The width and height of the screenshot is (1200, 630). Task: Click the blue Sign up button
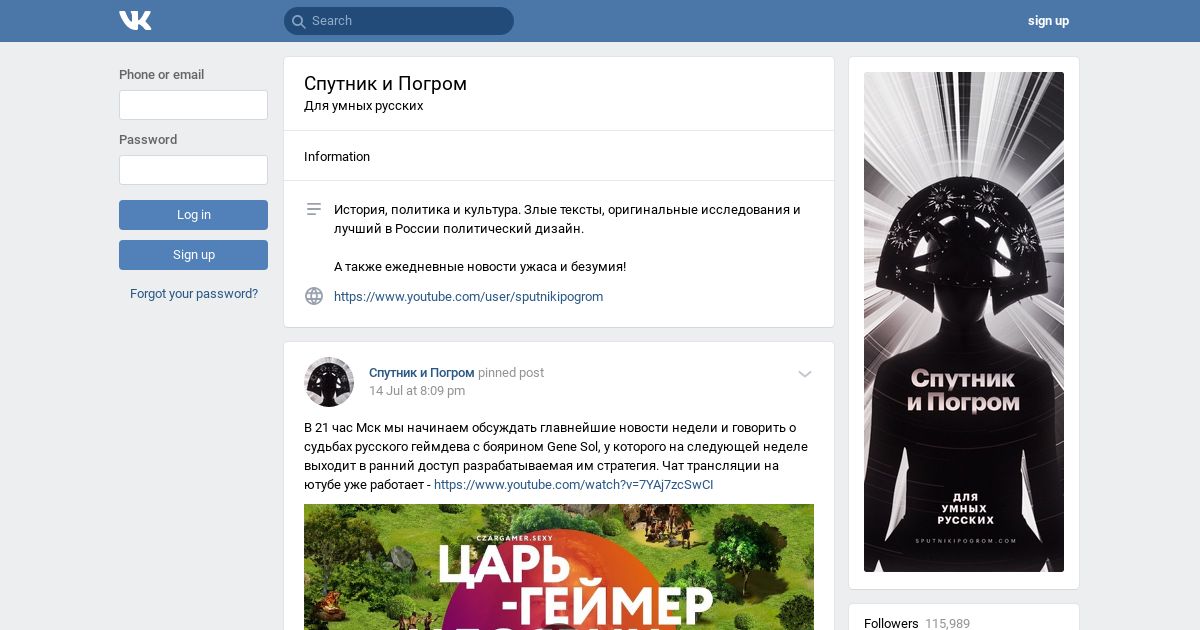click(x=193, y=255)
